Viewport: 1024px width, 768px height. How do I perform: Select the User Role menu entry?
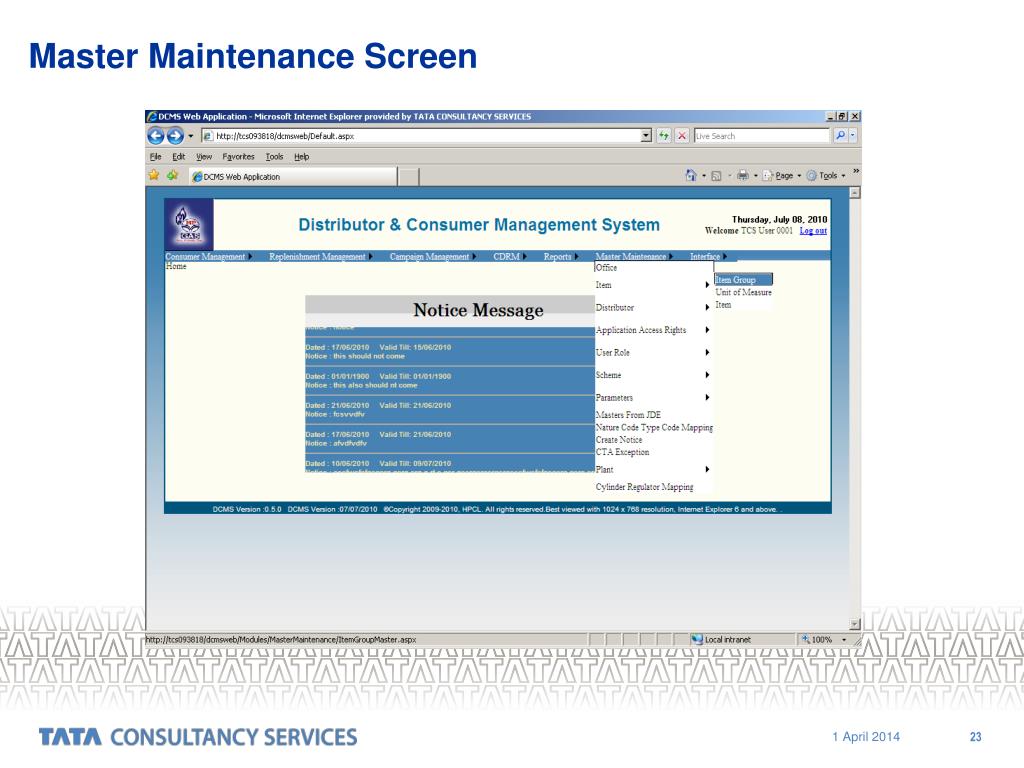point(653,353)
